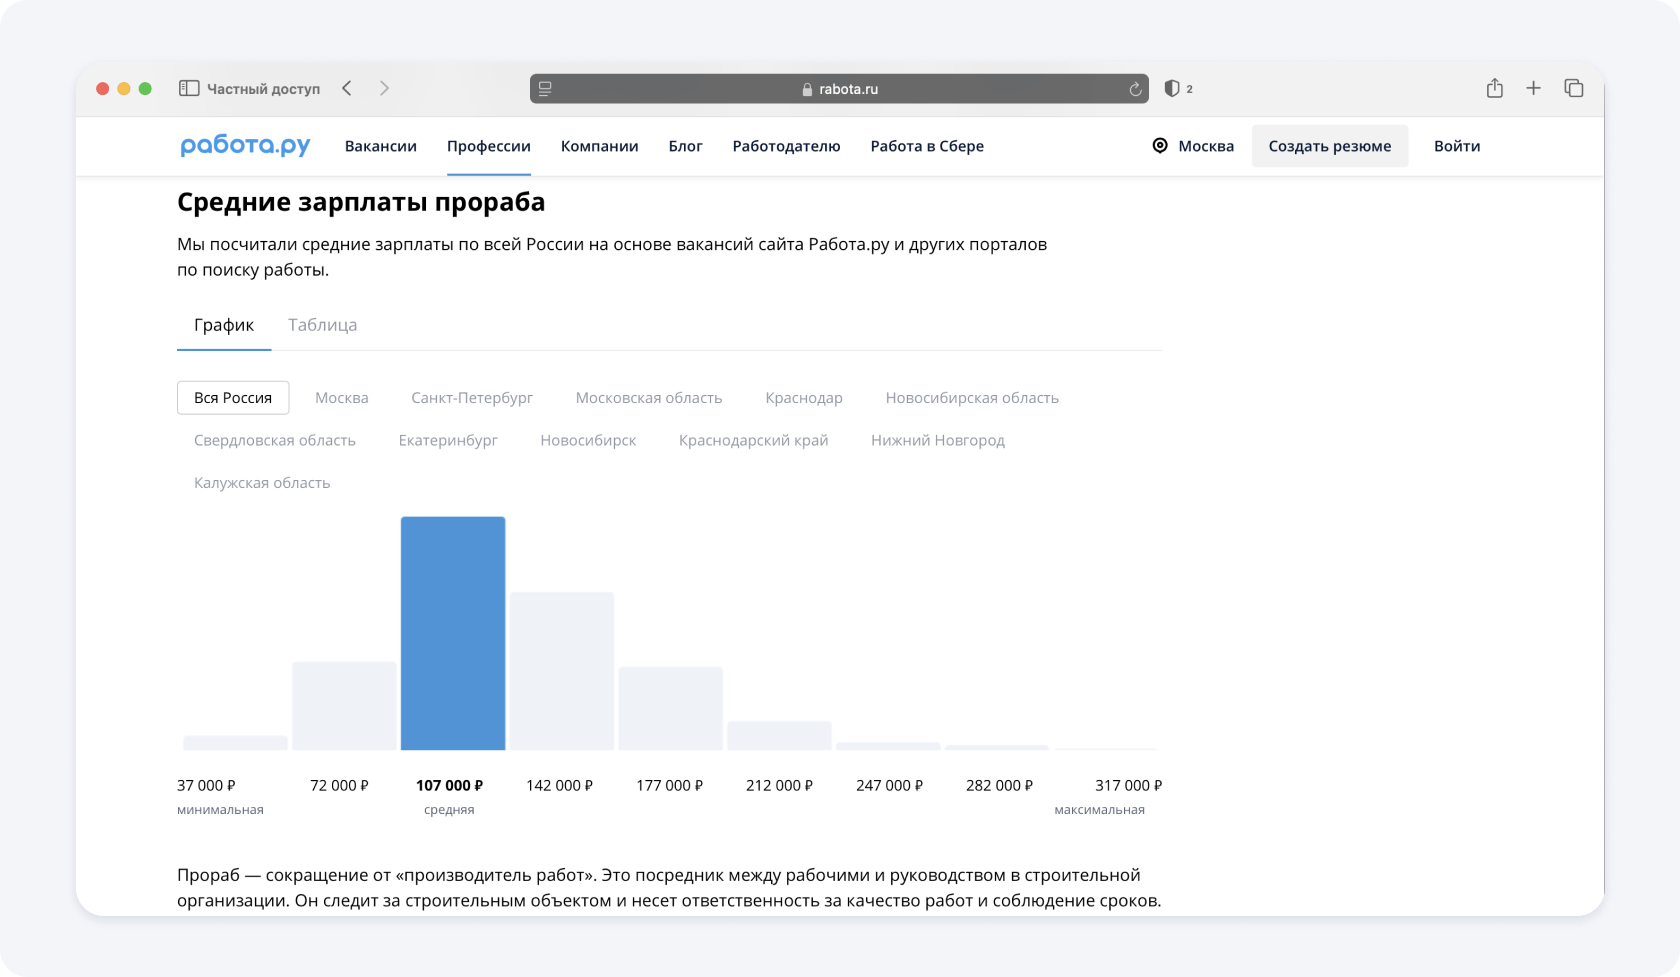Open the Вакансии menu item

click(x=380, y=146)
